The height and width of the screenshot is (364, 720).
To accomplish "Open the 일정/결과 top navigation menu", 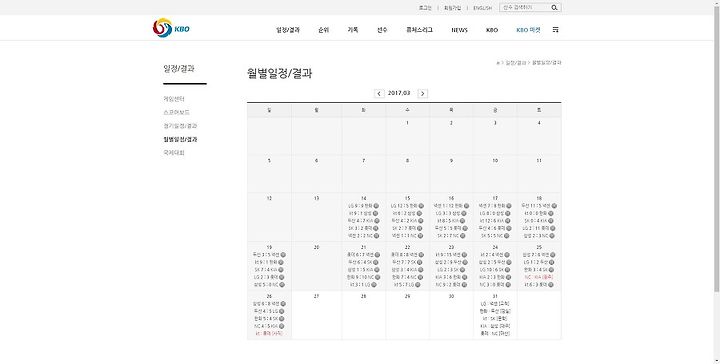I will 288,30.
